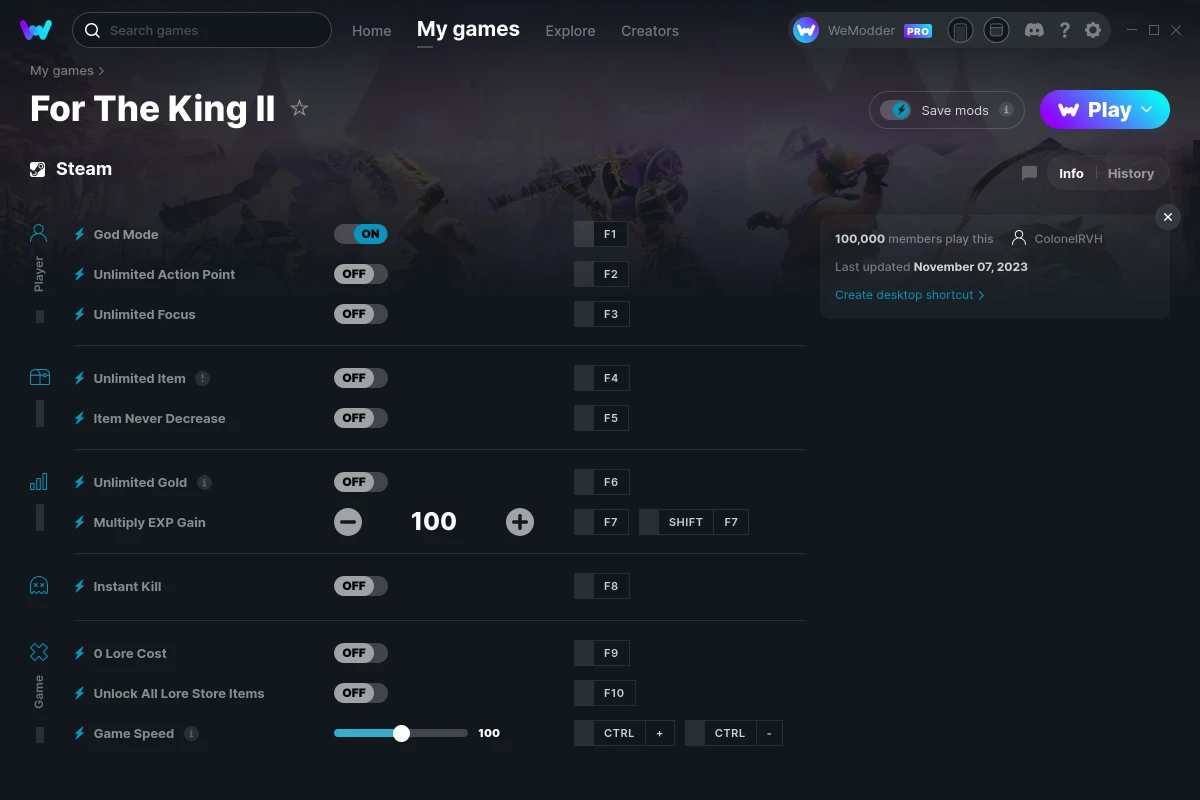Favorite the game with the star icon
1200x800 pixels.
pyautogui.click(x=299, y=108)
